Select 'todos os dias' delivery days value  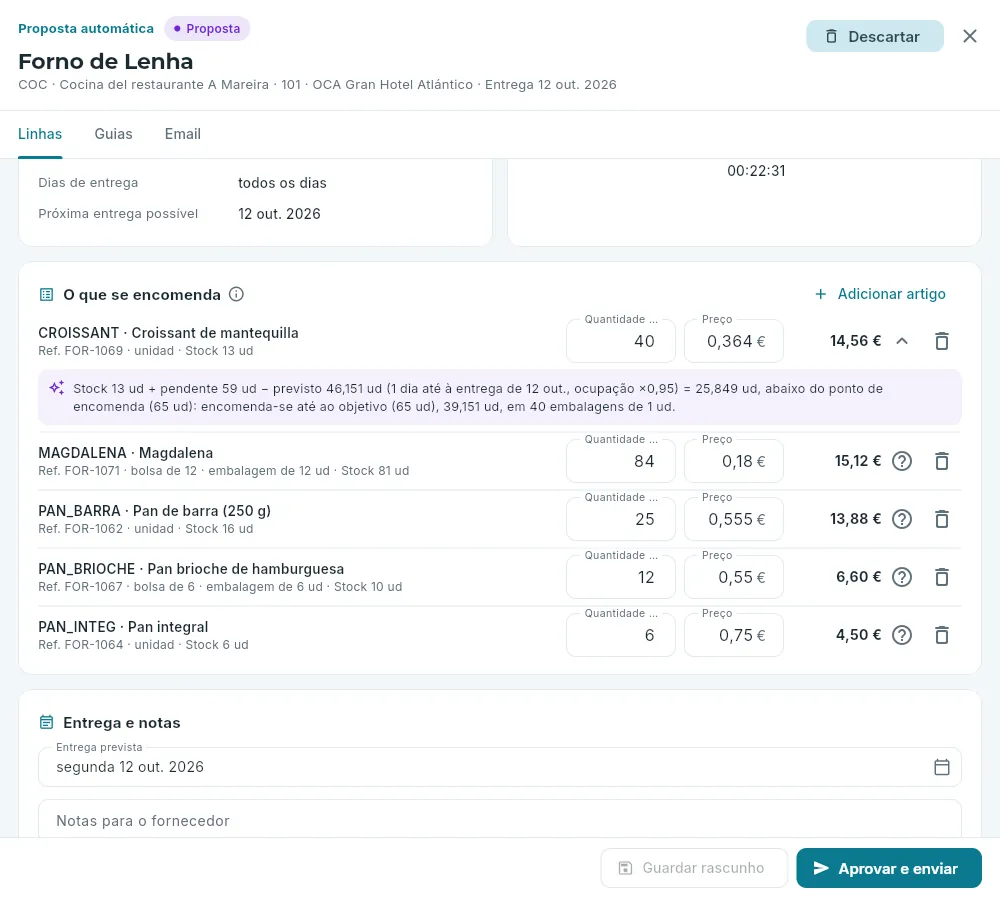coord(282,183)
